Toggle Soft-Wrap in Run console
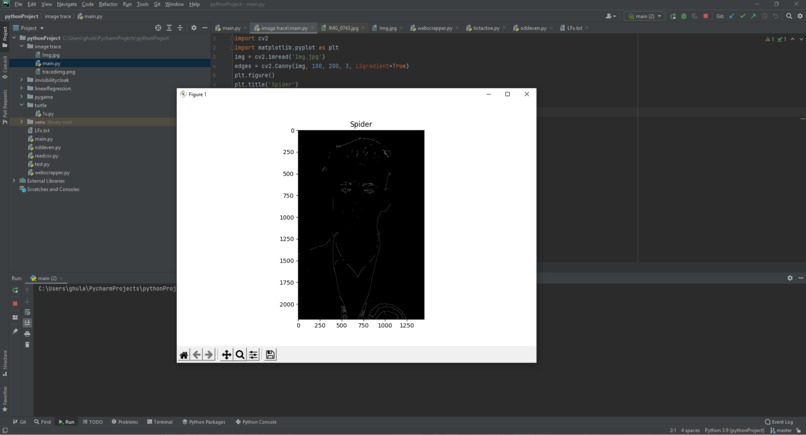The height and width of the screenshot is (435, 806). pos(27,312)
